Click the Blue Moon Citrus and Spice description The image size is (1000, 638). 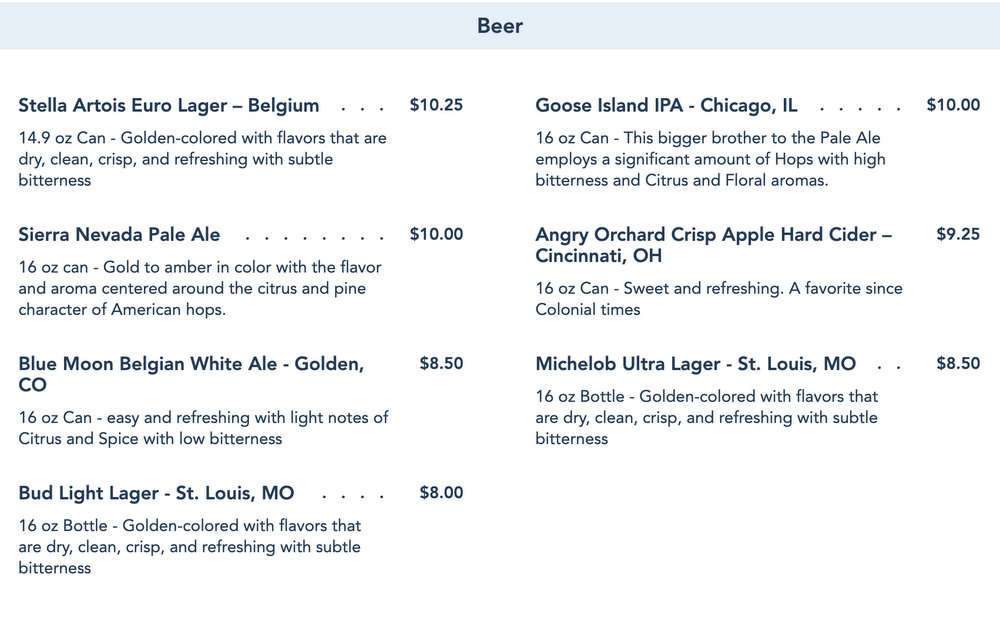pos(203,428)
